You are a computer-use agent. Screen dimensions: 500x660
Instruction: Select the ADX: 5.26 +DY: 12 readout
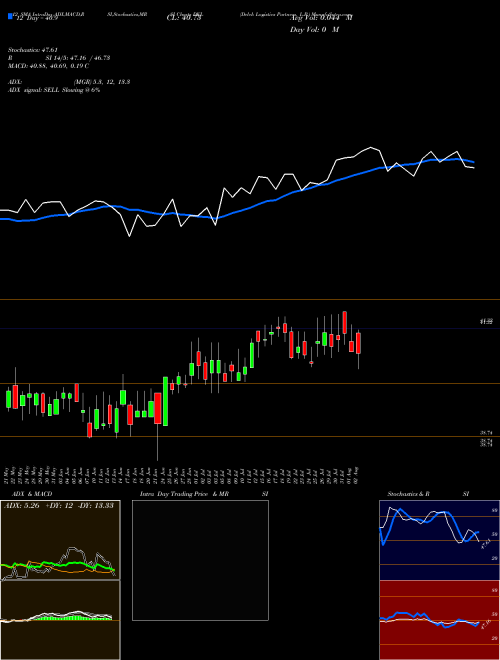[59, 506]
